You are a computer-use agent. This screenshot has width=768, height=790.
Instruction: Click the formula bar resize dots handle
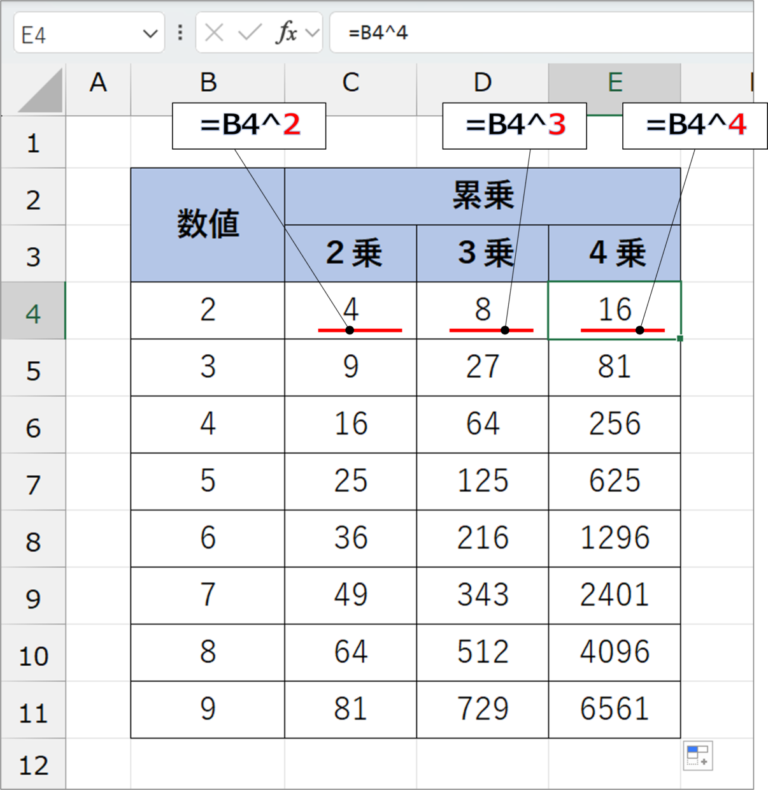coord(180,33)
